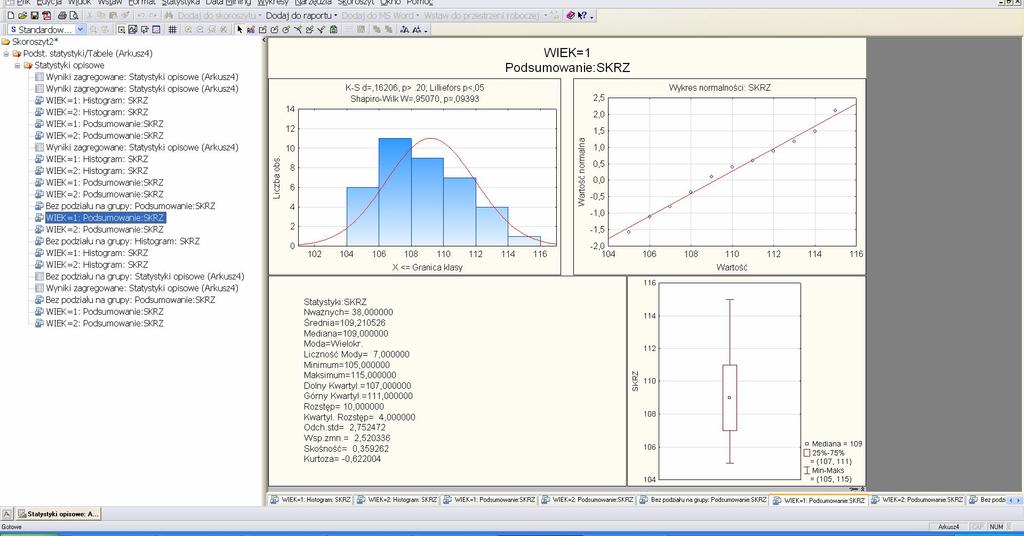Click the 'WIEK=1' graph title text
This screenshot has width=1024, height=536.
pos(567,53)
